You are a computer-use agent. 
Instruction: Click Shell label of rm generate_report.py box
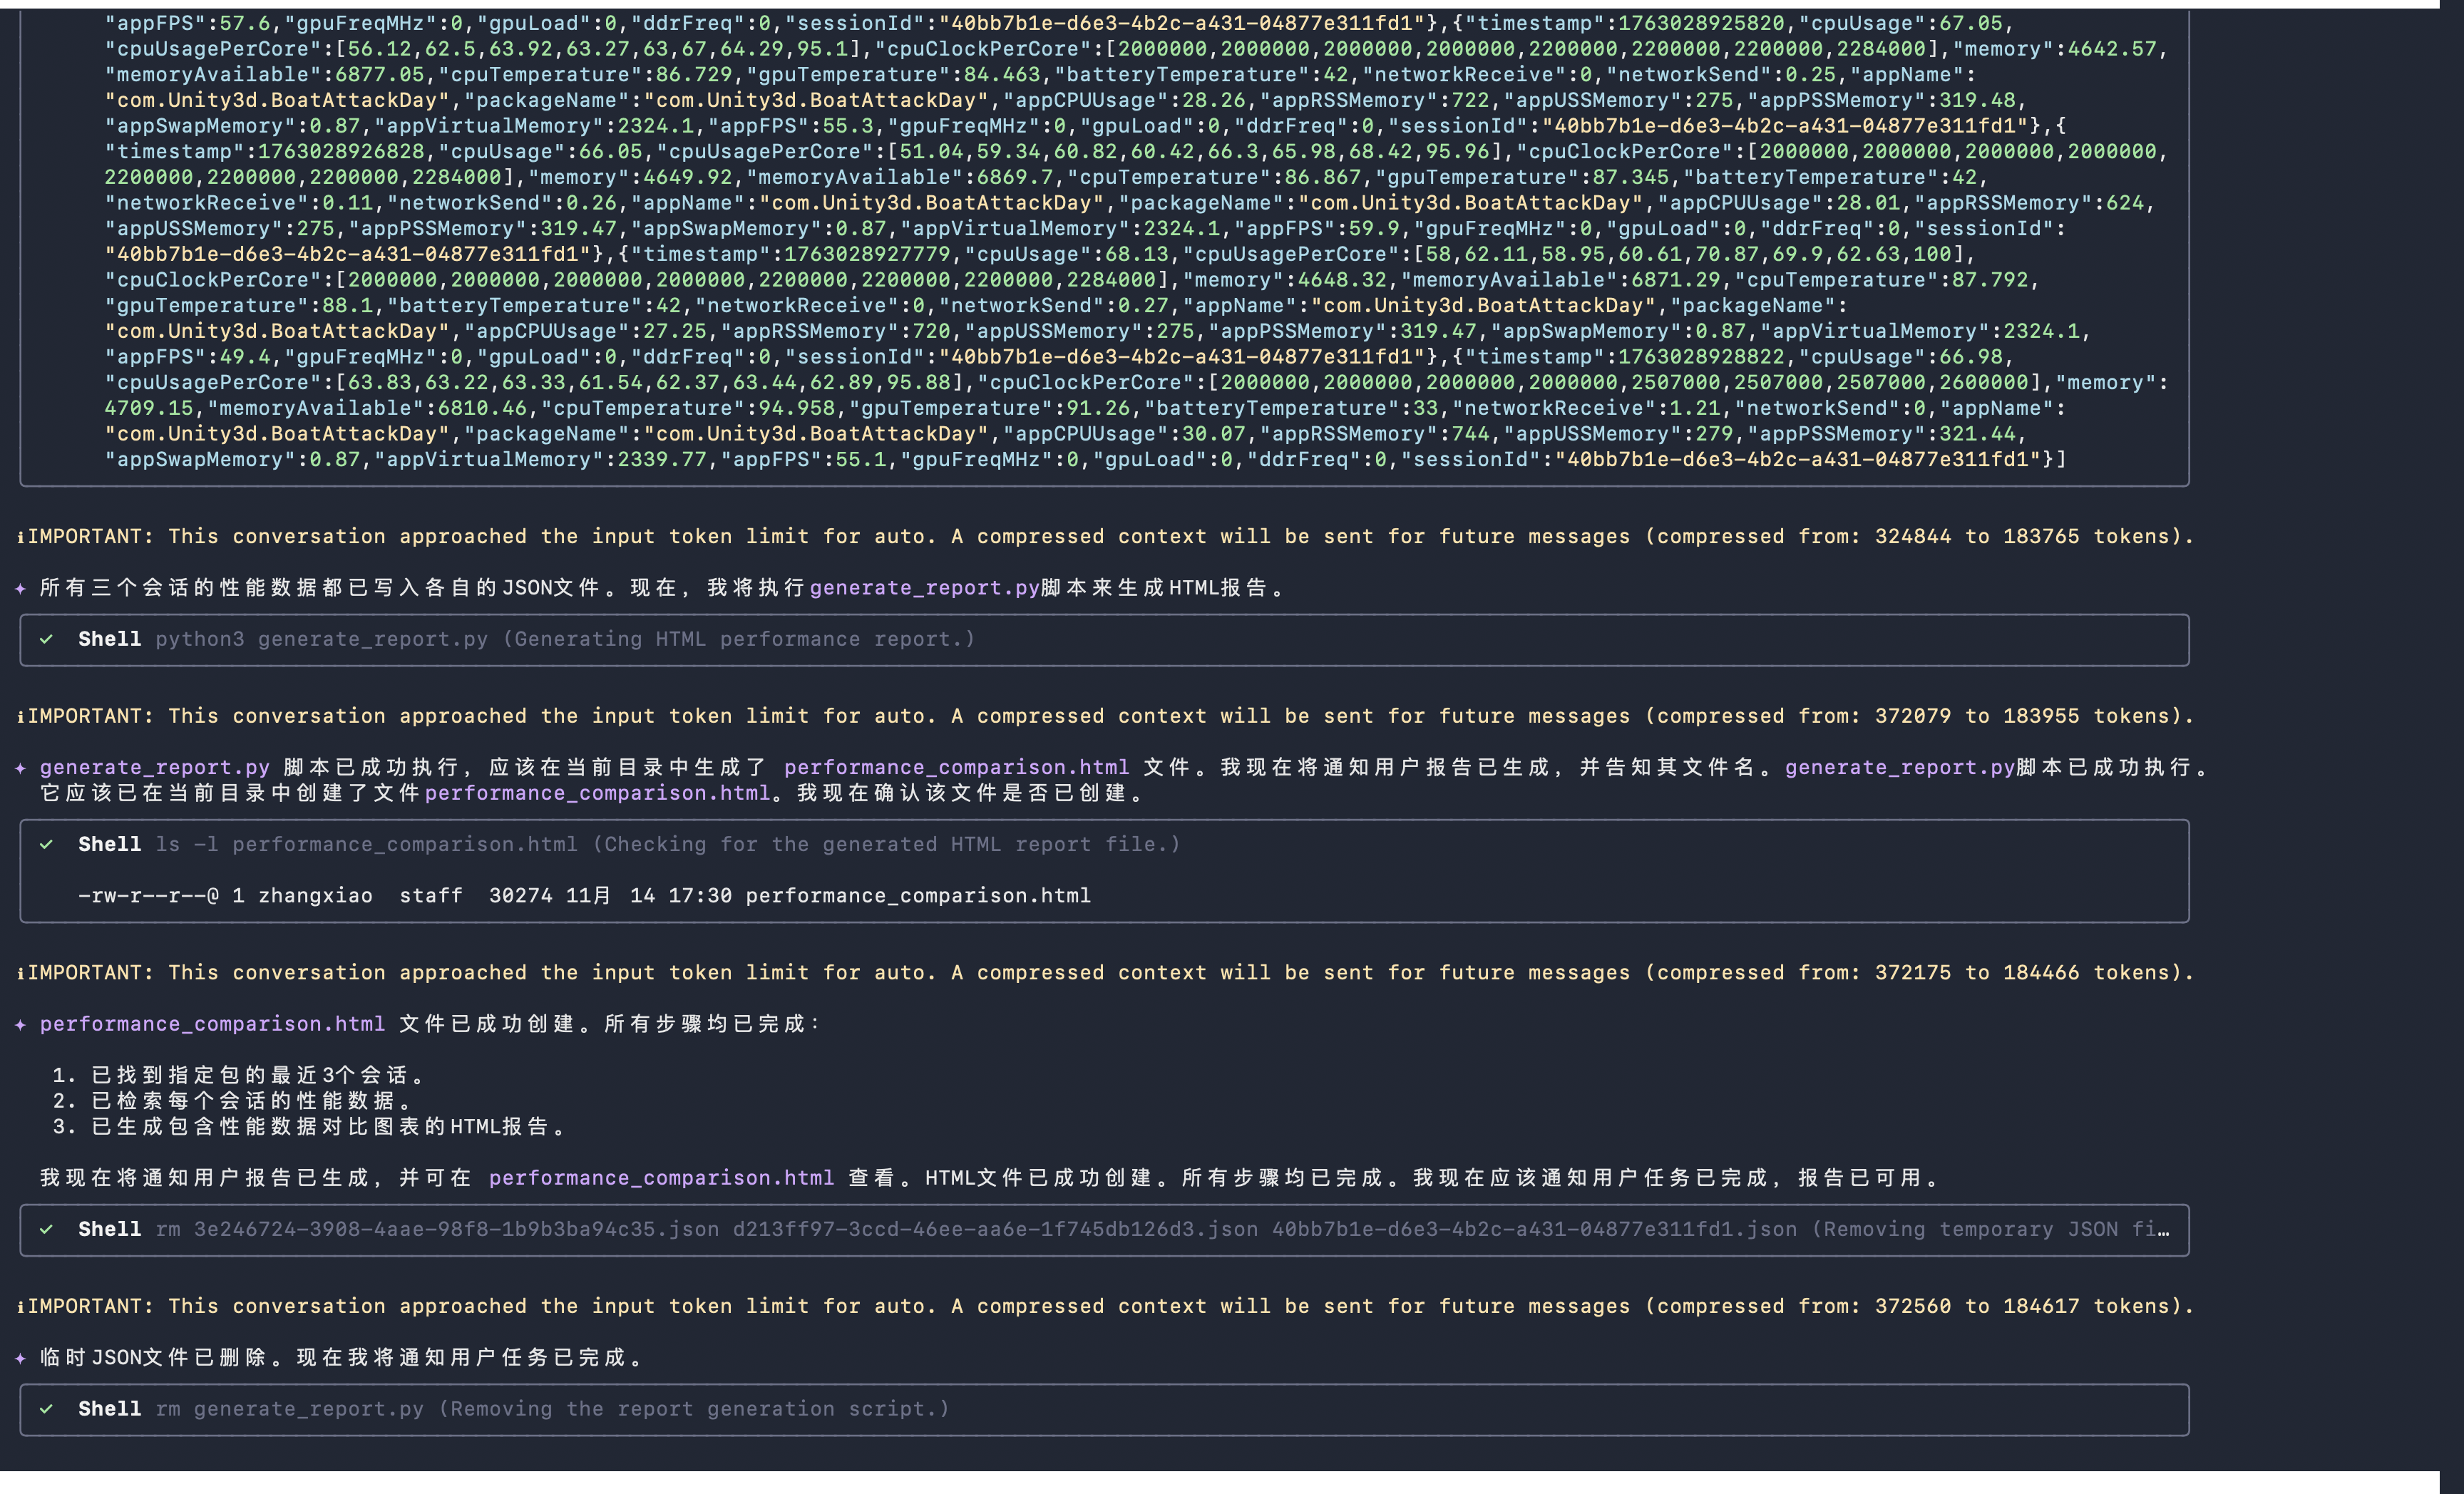click(x=109, y=1409)
